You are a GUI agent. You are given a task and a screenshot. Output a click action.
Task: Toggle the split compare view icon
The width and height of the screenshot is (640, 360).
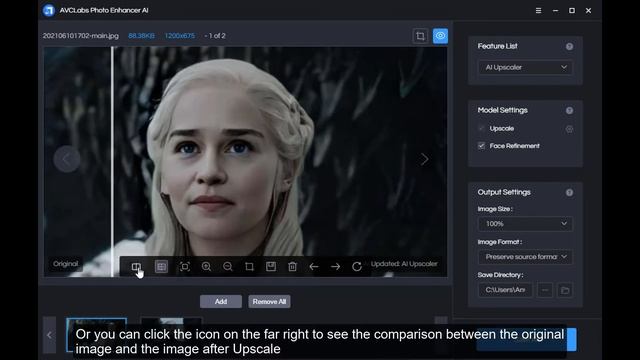136,267
